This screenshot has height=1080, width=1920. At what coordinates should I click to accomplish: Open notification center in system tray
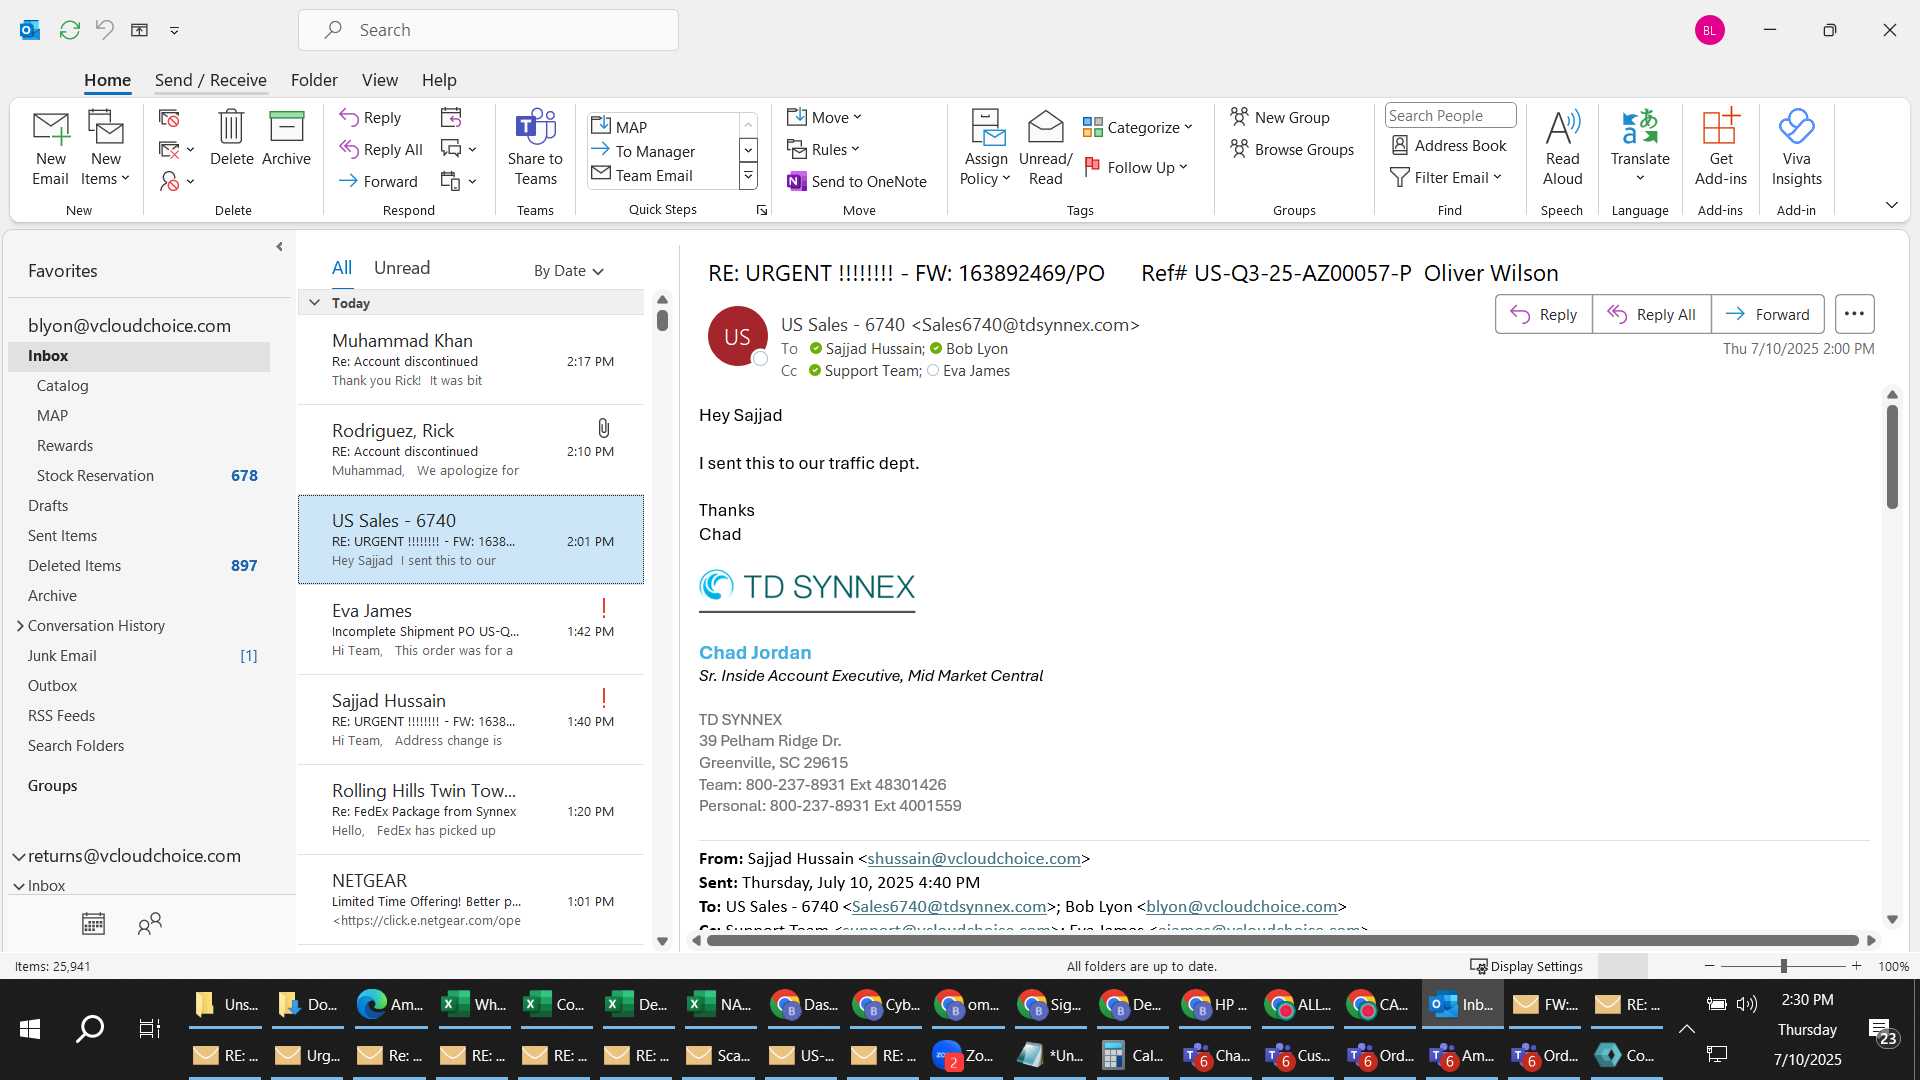(1882, 1030)
